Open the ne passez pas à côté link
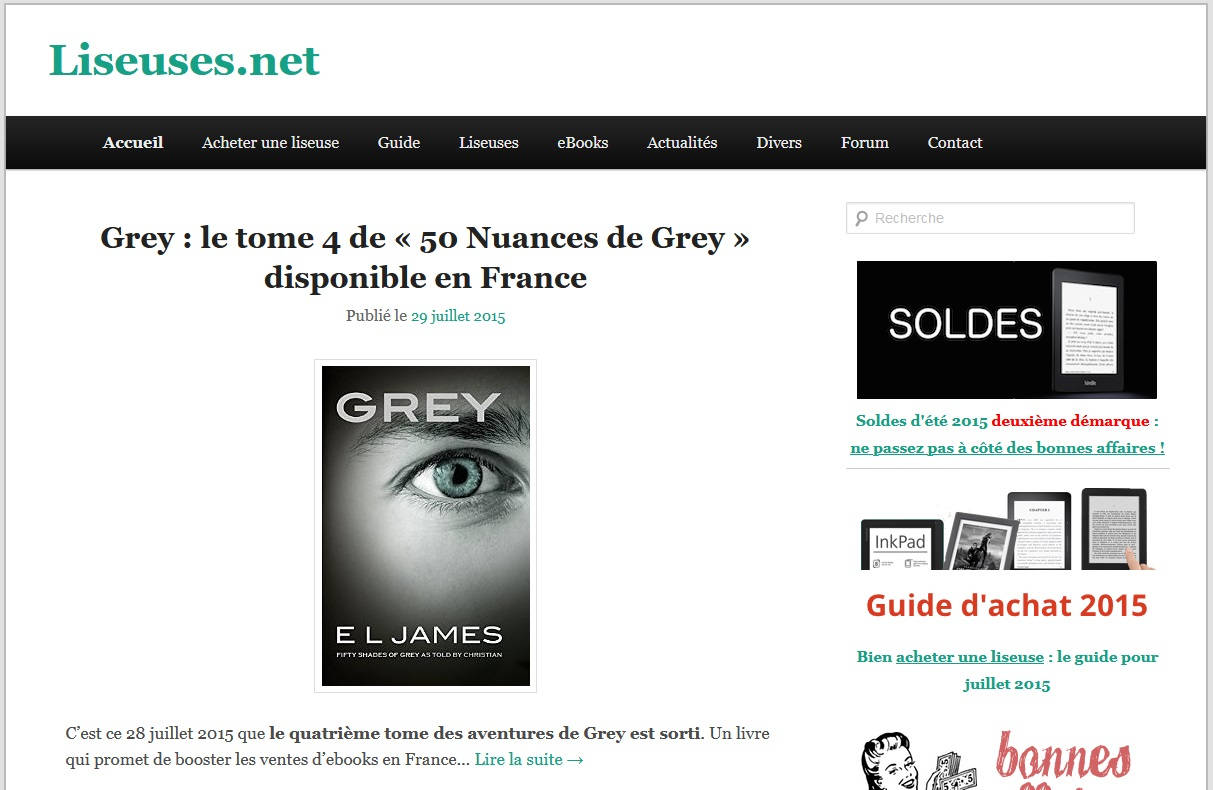 pos(1007,448)
